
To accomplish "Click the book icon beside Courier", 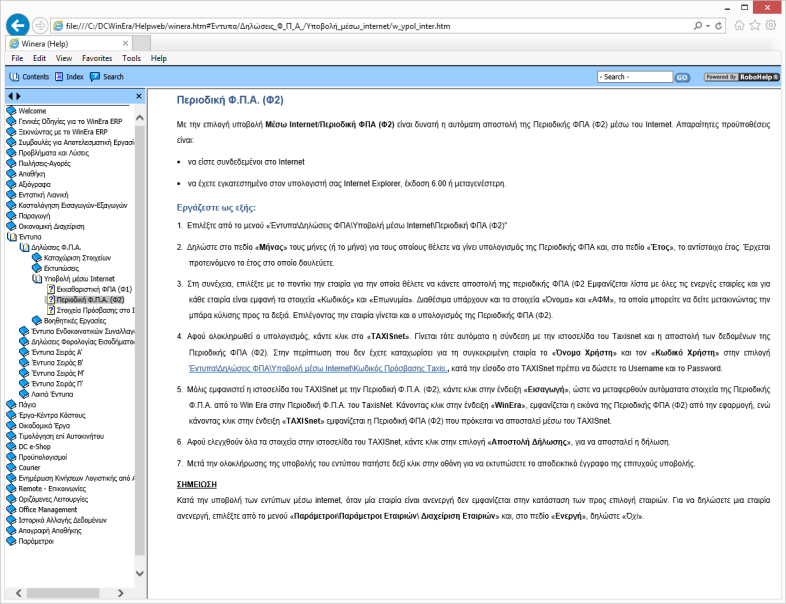I will (11, 468).
